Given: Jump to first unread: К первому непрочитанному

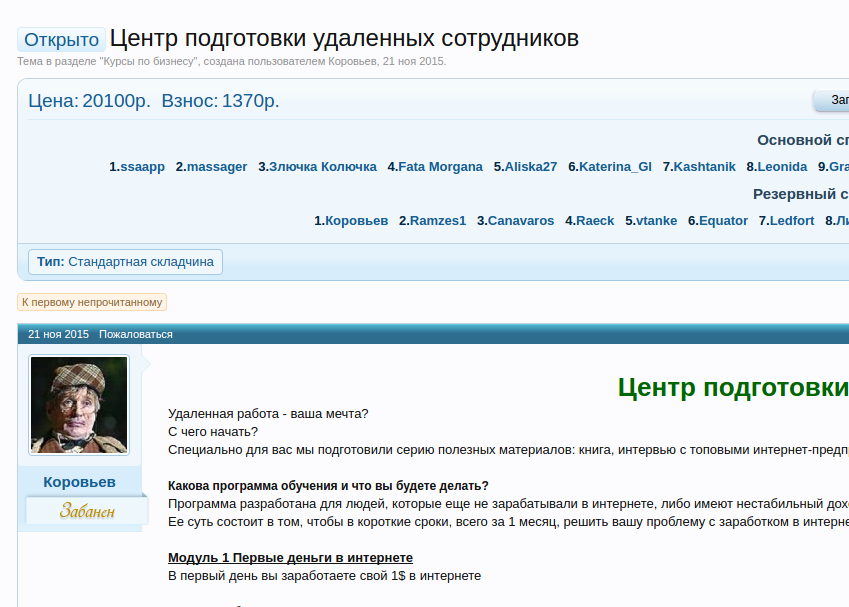Looking at the screenshot, I should [x=92, y=302].
